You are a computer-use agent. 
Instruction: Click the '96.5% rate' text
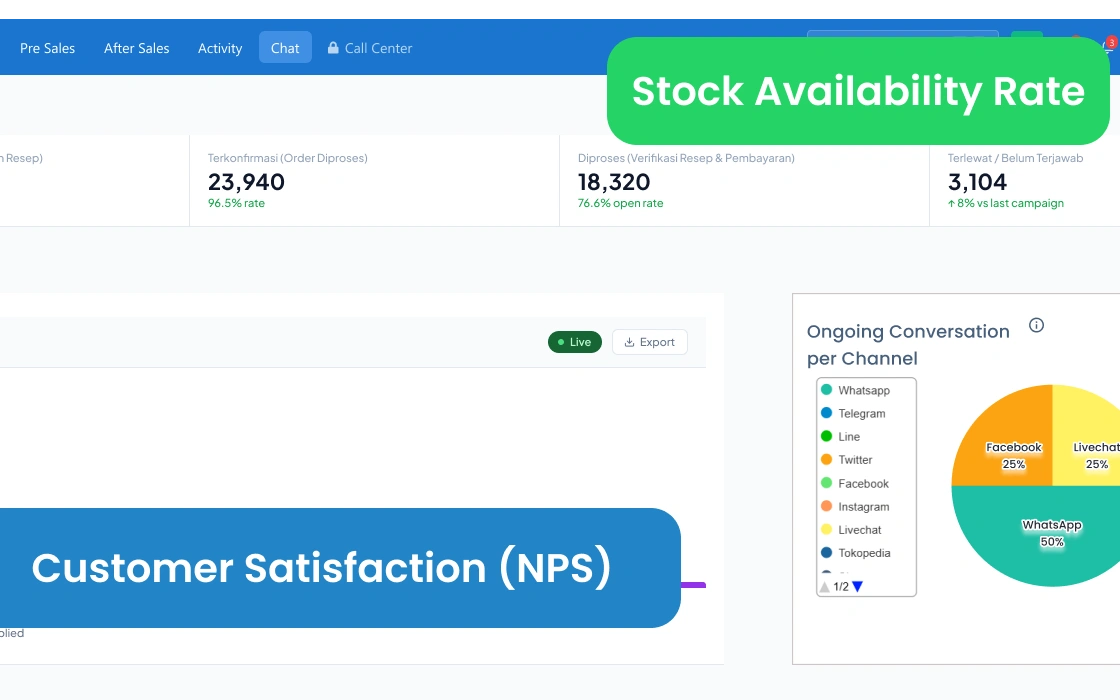[x=236, y=204]
